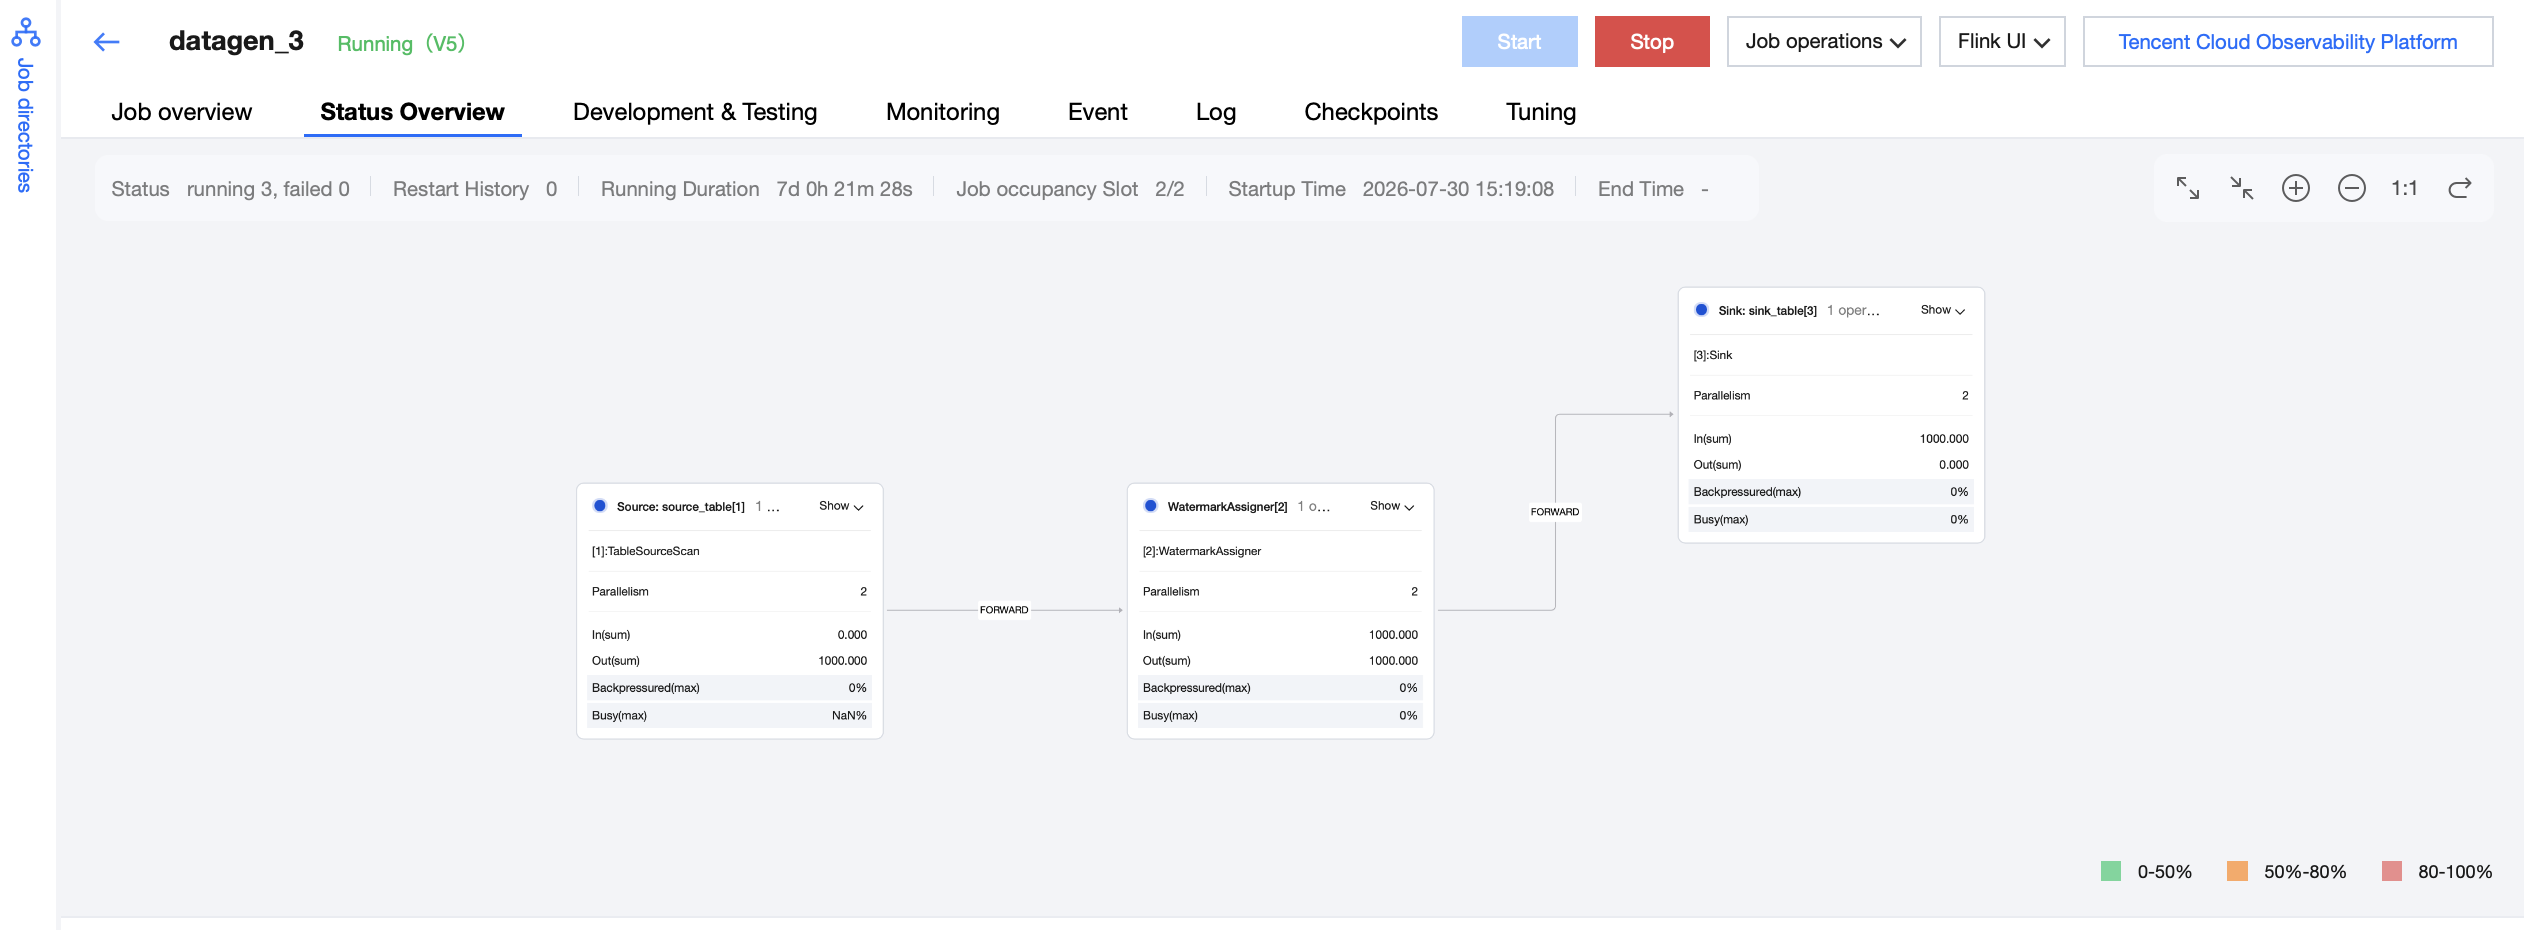Open Tencent Cloud Observability Platform link
This screenshot has width=2524, height=930.
tap(2288, 42)
